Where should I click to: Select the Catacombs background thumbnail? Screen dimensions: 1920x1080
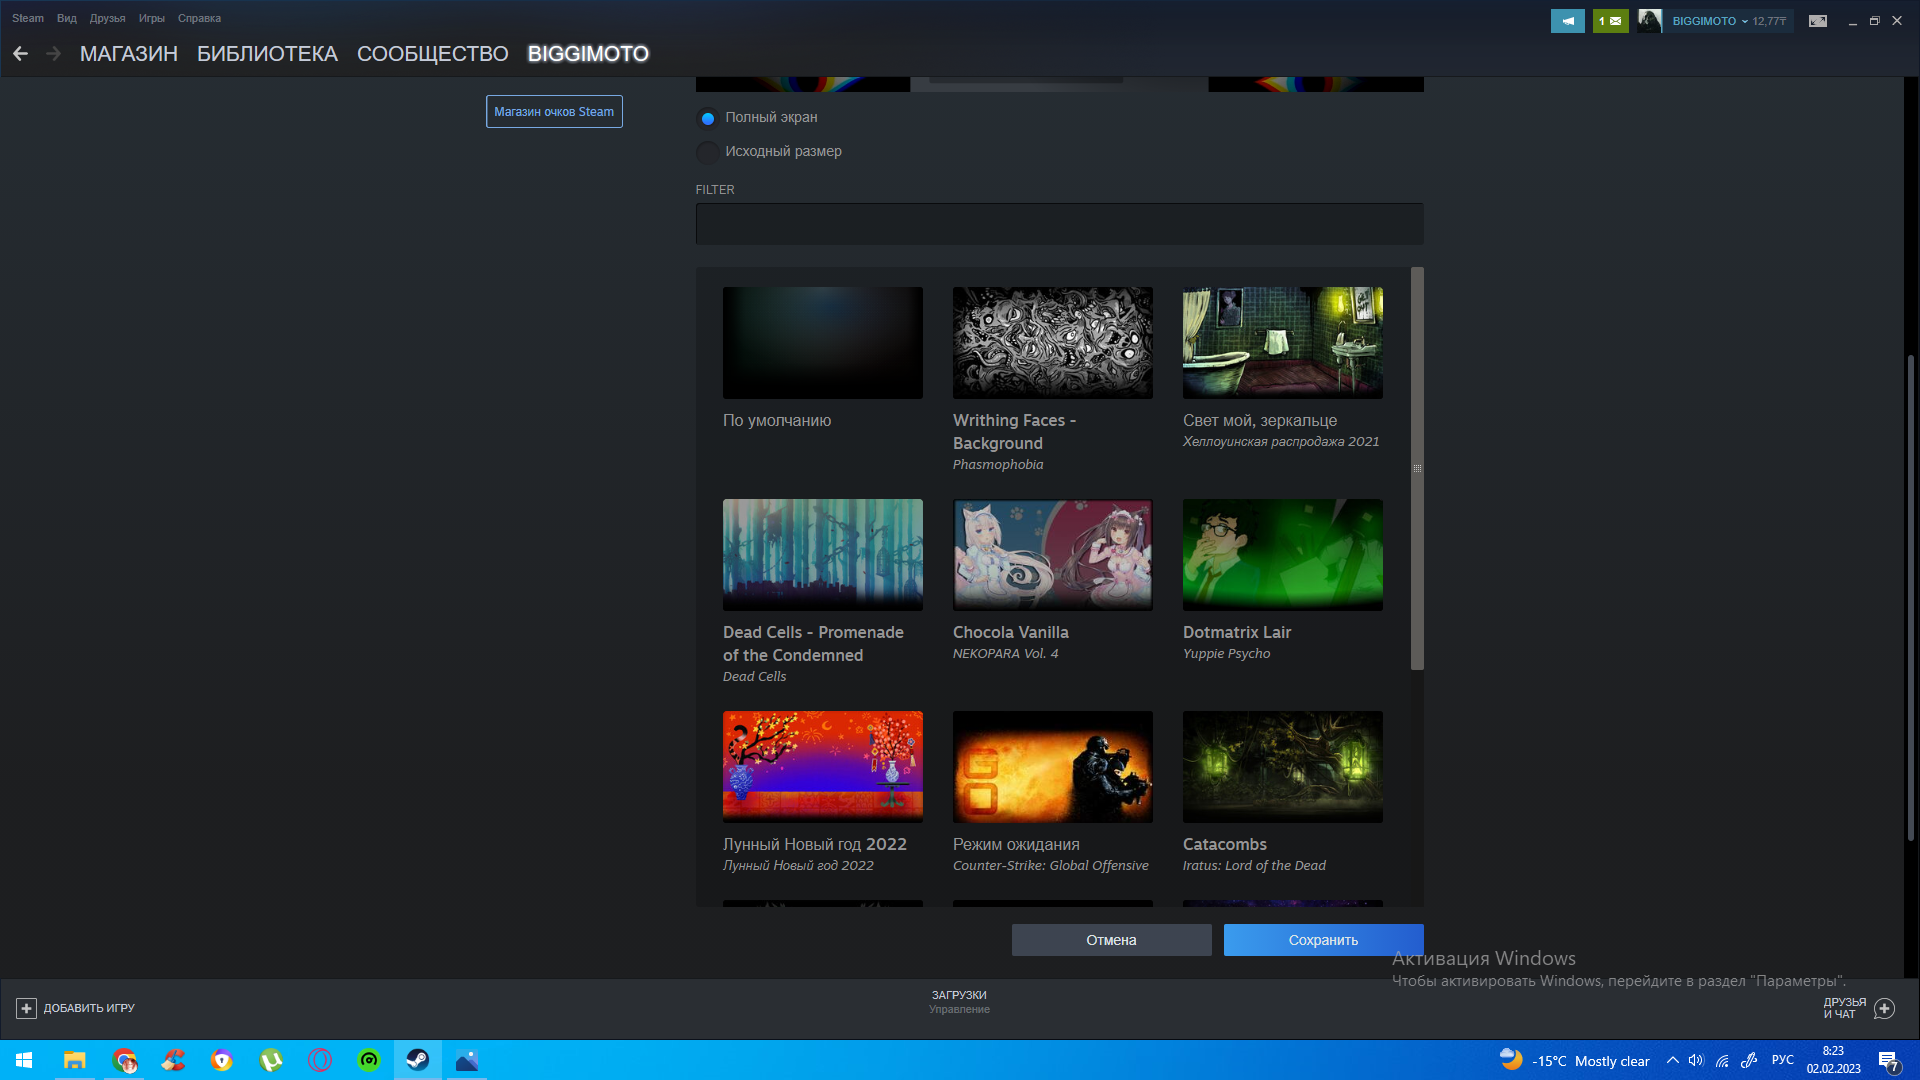[x=1283, y=767]
